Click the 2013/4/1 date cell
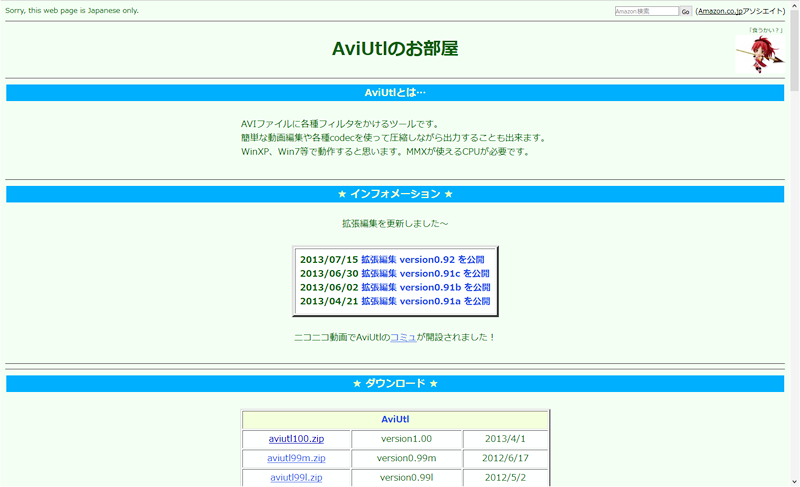Viewport: 800px width, 487px height. point(505,439)
